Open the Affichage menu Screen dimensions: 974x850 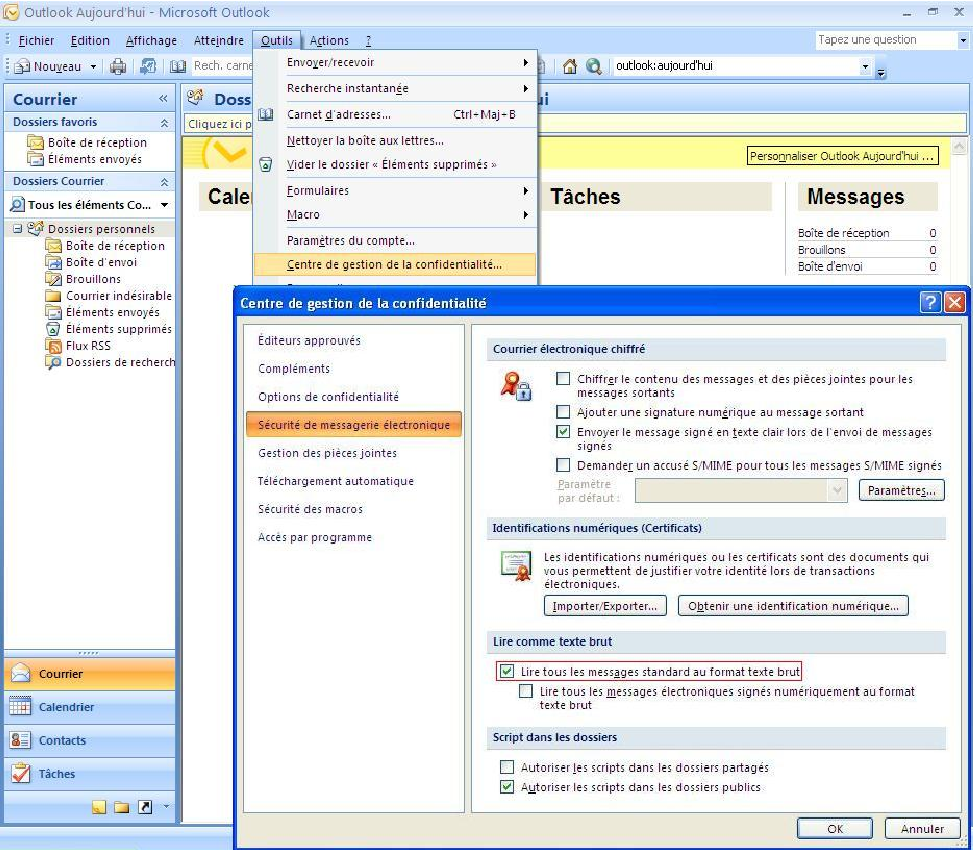[x=151, y=41]
